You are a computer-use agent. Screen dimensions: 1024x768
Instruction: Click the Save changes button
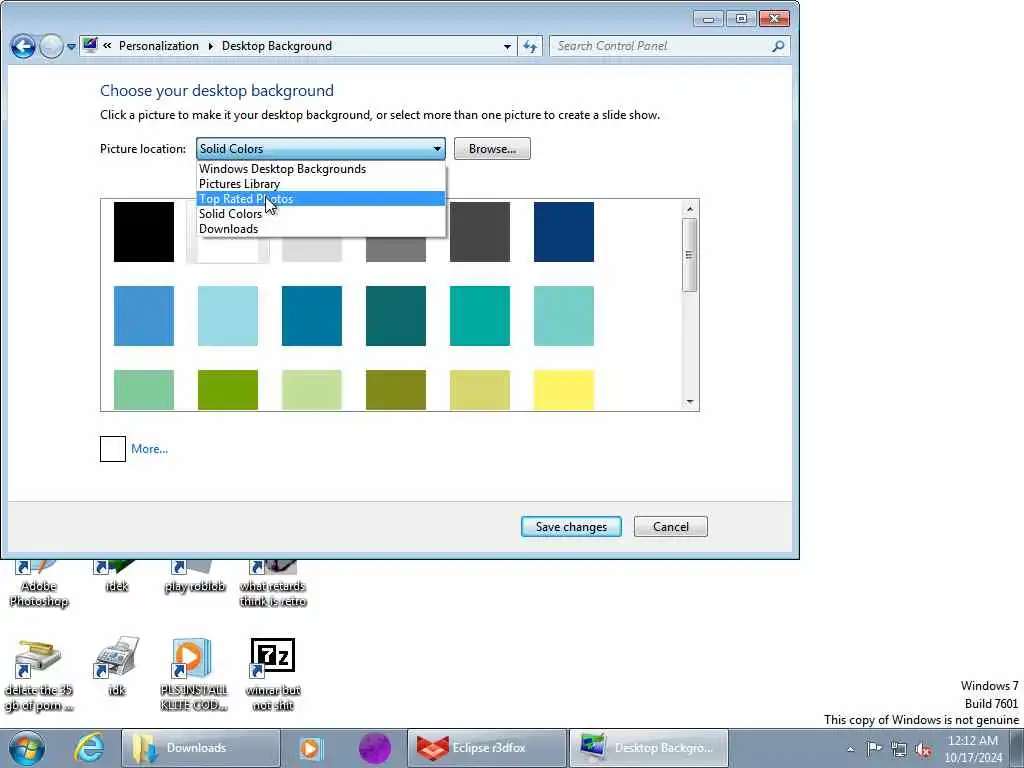(x=571, y=527)
